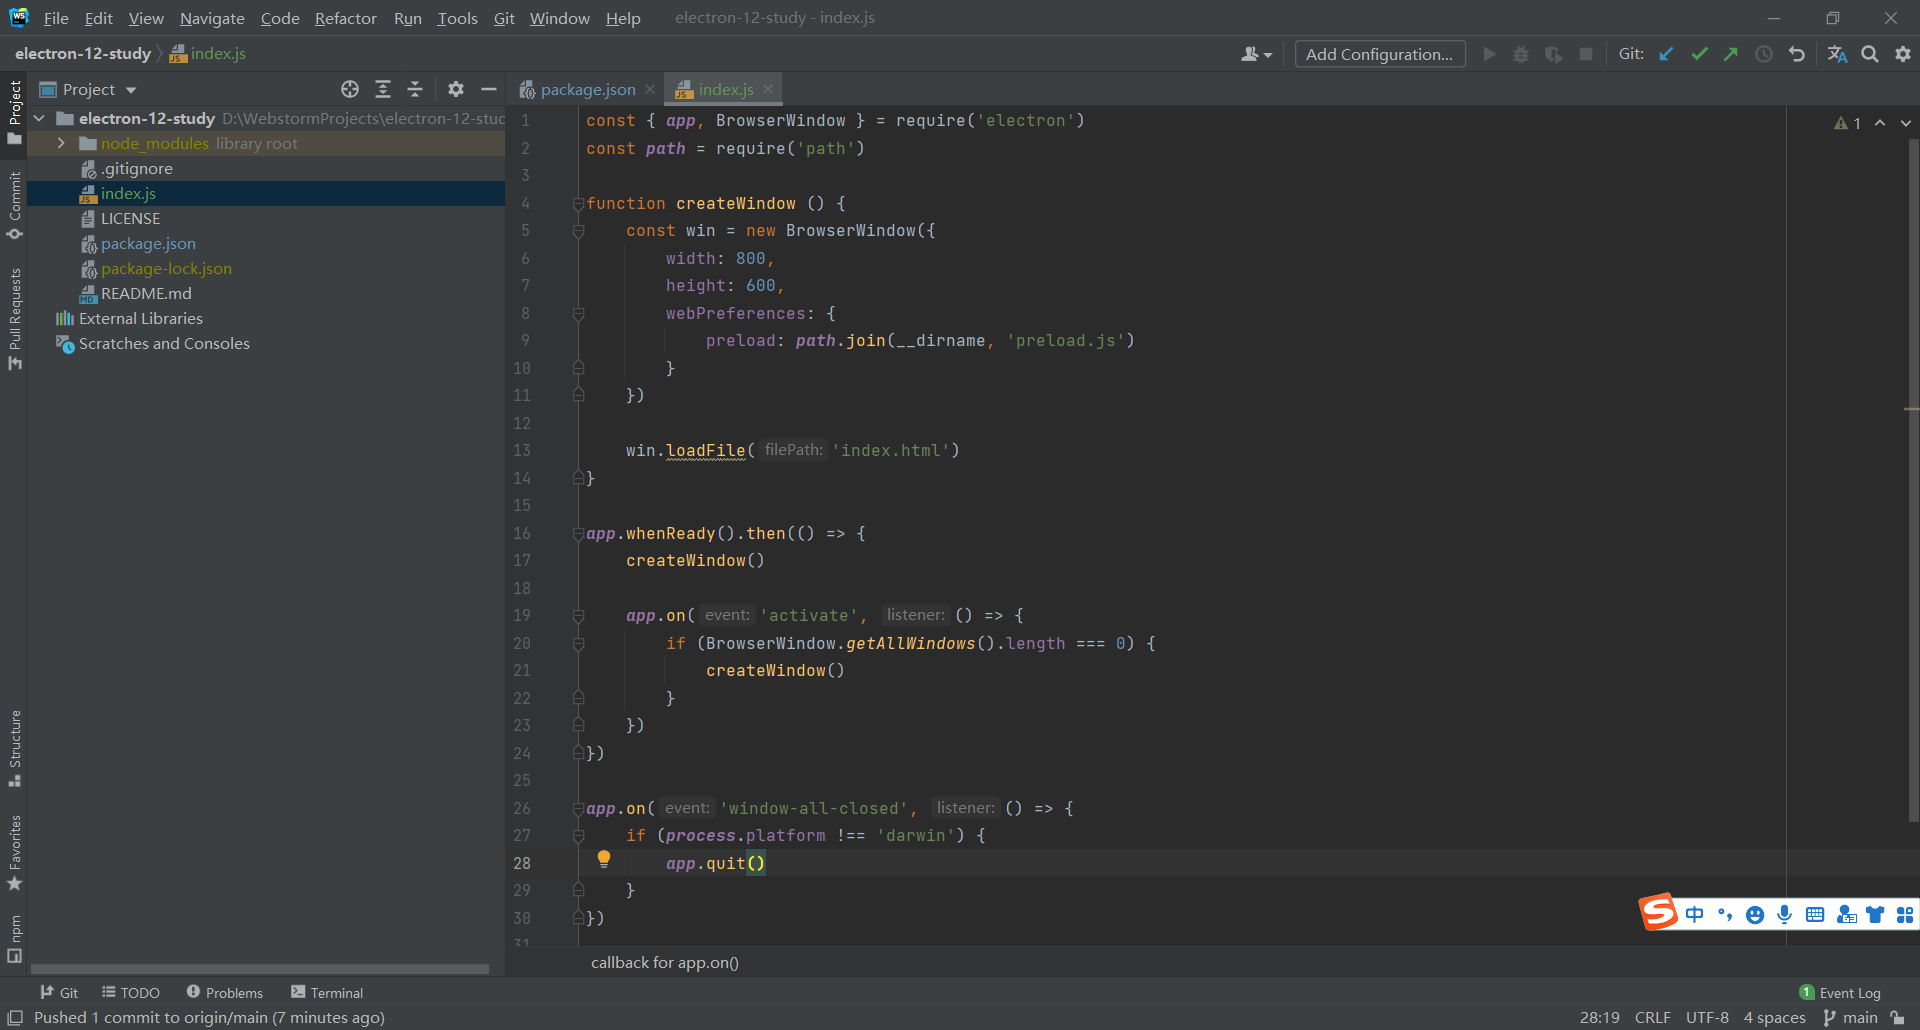The height and width of the screenshot is (1030, 1920).
Task: Open the File menu
Action: point(56,18)
